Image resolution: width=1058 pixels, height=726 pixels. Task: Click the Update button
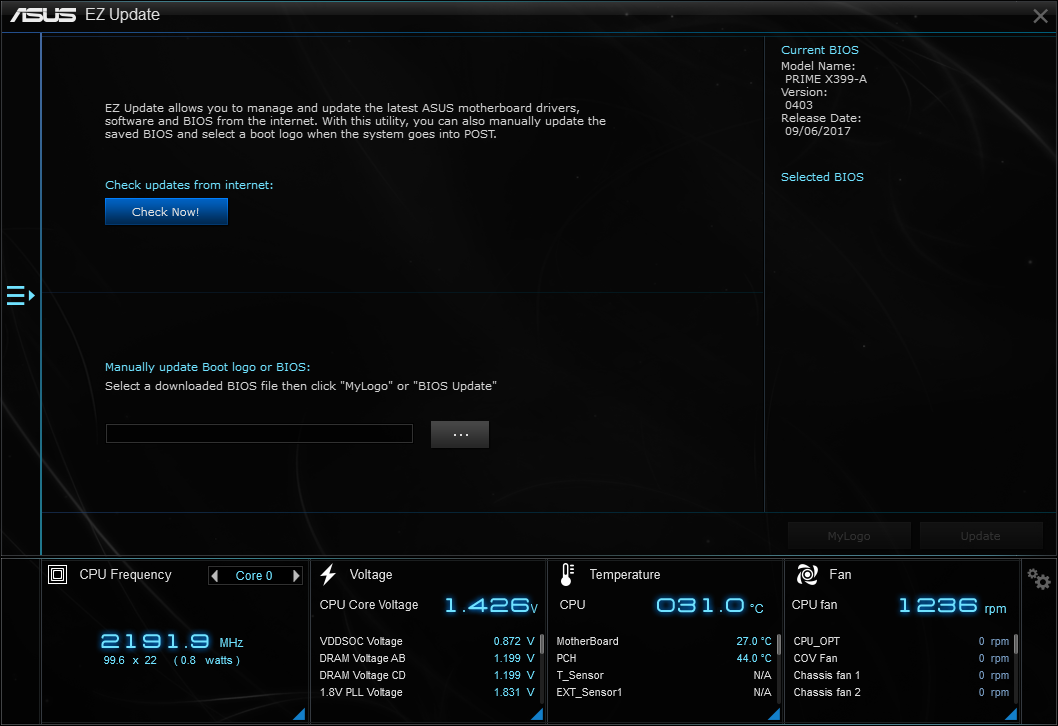point(980,536)
